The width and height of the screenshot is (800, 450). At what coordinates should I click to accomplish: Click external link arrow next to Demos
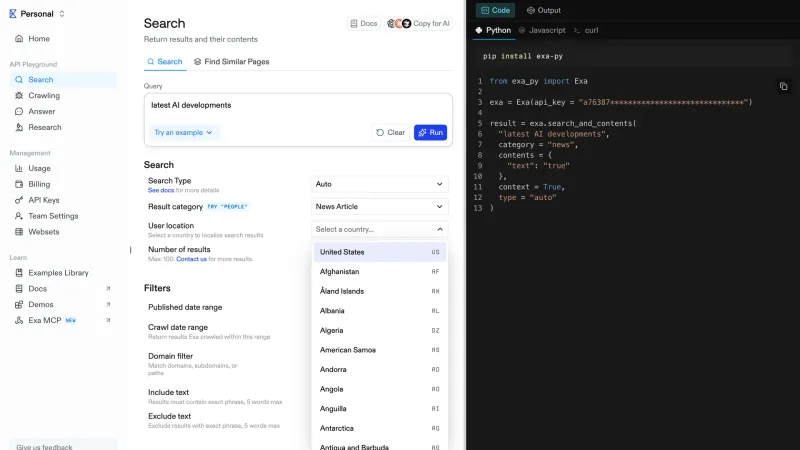tap(108, 305)
